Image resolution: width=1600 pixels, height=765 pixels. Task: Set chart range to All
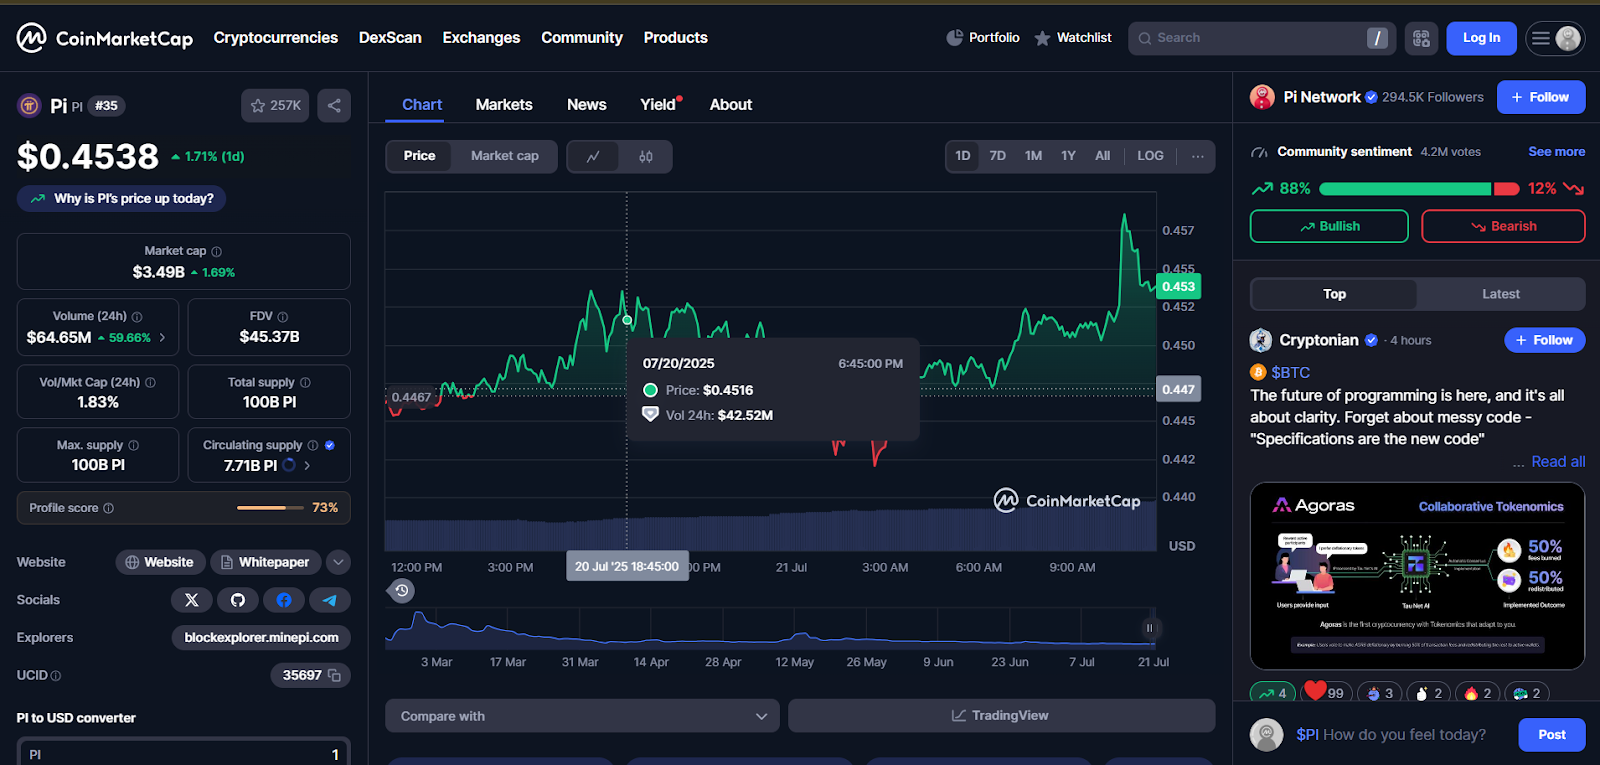[1102, 156]
